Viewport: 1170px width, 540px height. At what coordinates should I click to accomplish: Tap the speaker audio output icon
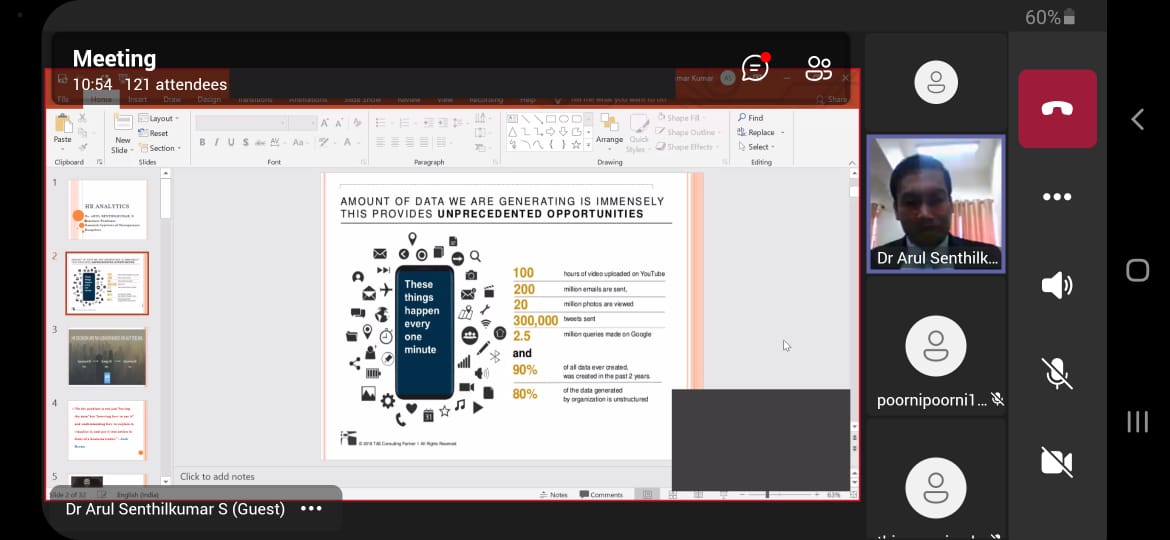tap(1057, 285)
